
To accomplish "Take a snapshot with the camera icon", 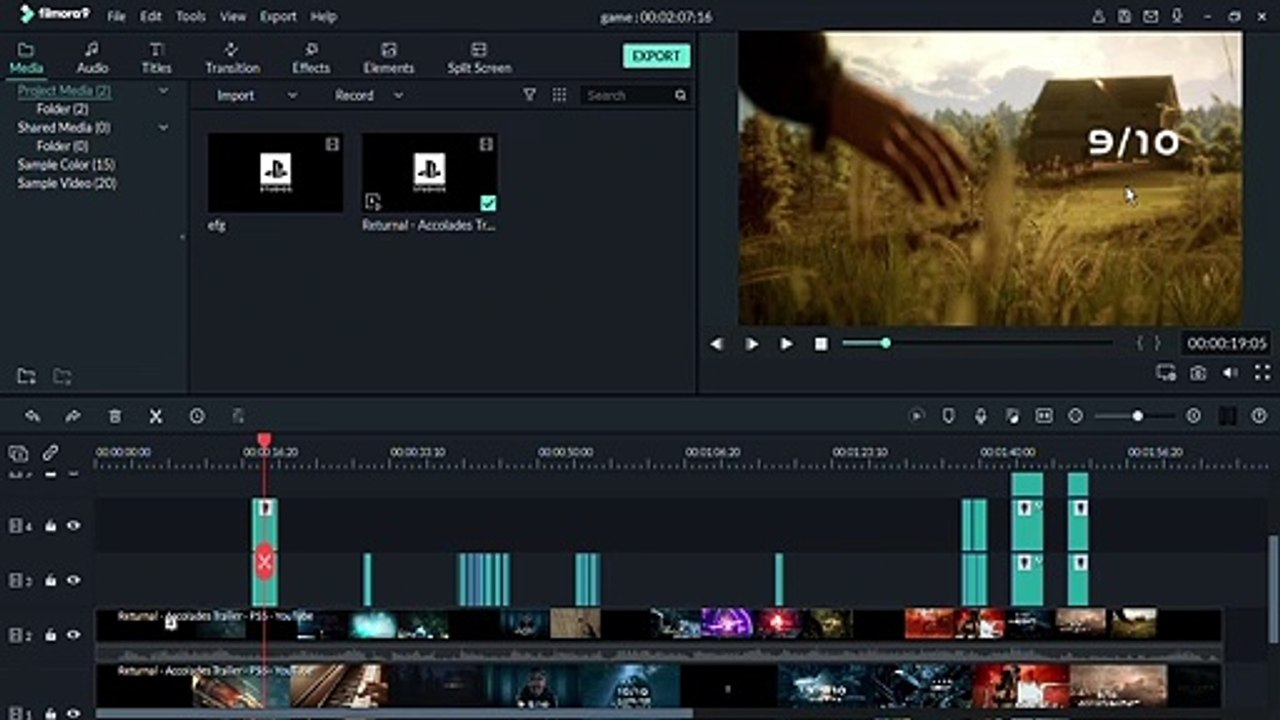I will coord(1198,373).
